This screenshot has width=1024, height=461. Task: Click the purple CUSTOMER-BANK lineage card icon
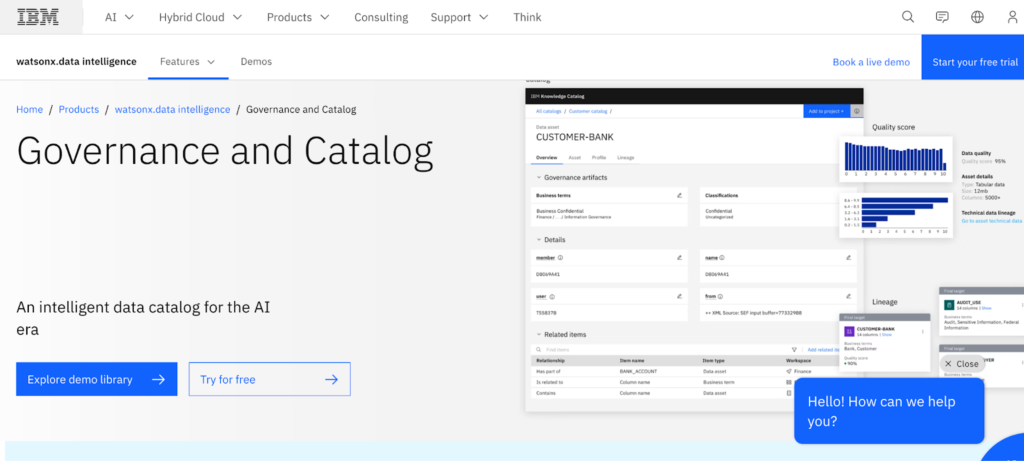tap(850, 331)
